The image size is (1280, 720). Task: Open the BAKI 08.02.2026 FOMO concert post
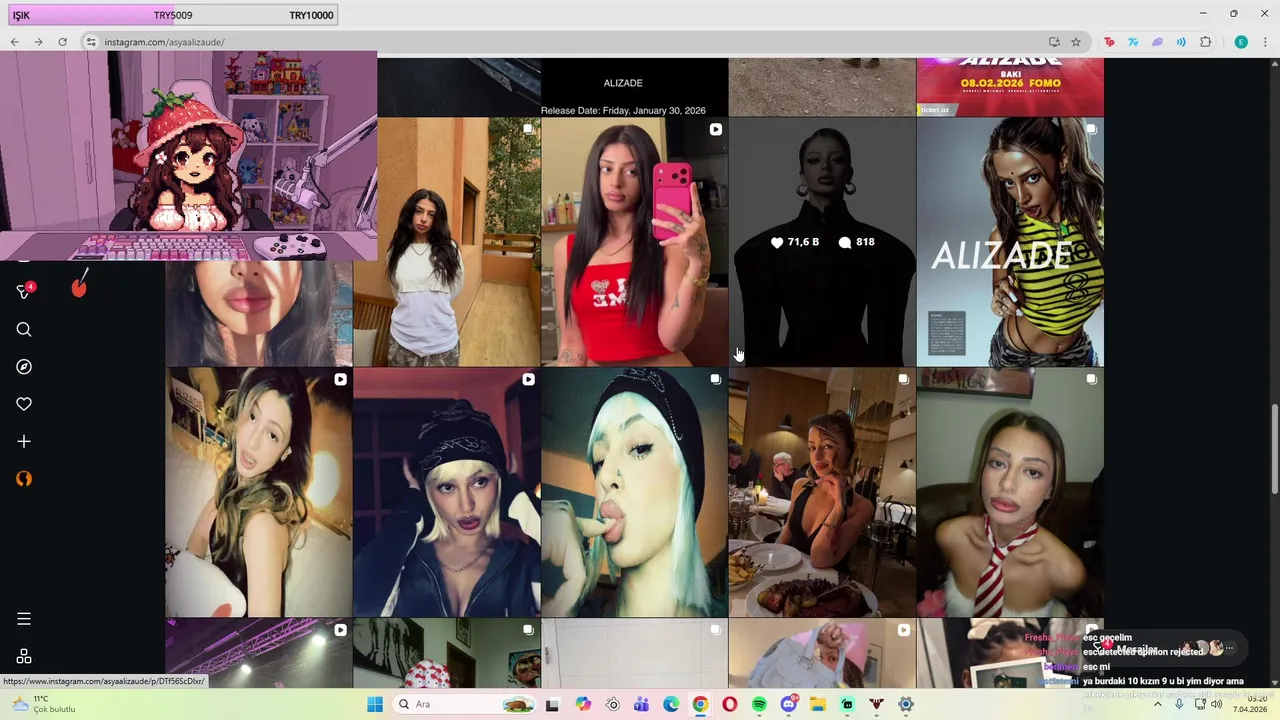tap(1010, 87)
